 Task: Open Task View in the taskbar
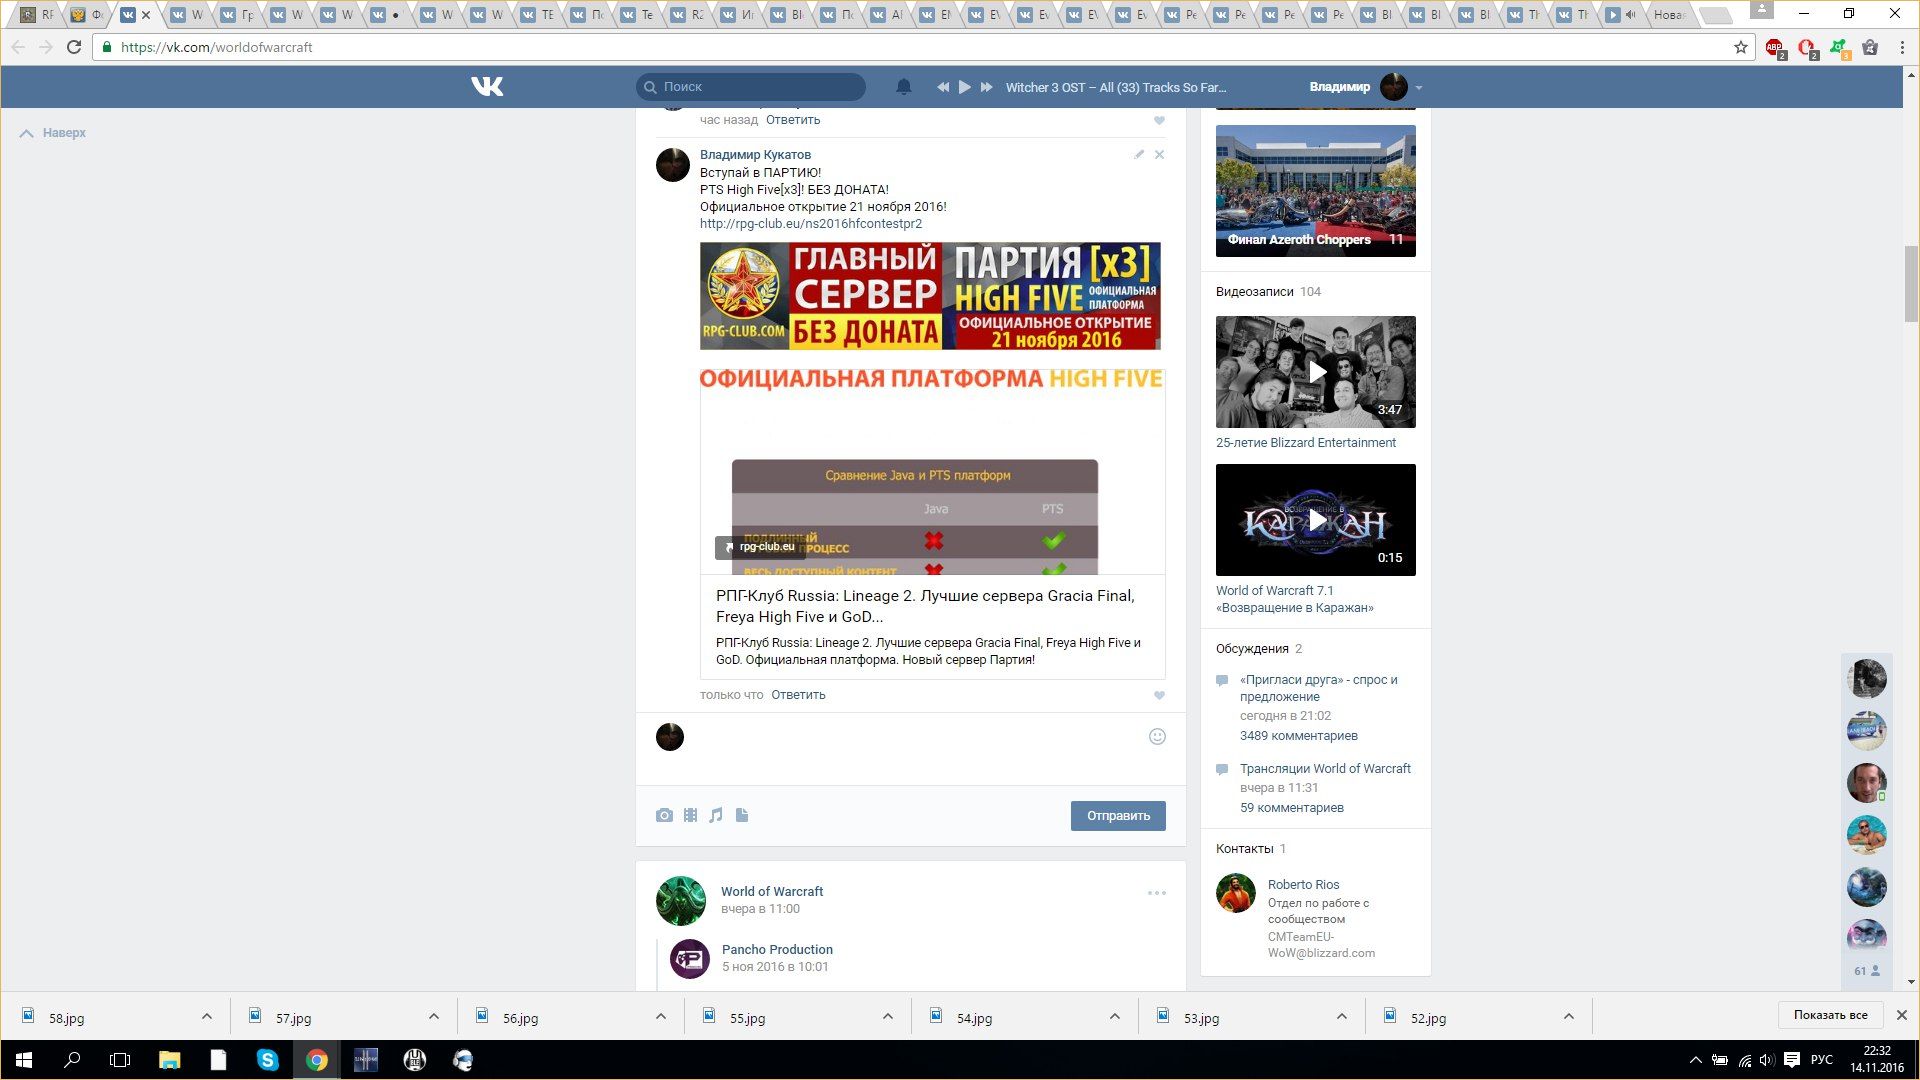click(120, 1060)
